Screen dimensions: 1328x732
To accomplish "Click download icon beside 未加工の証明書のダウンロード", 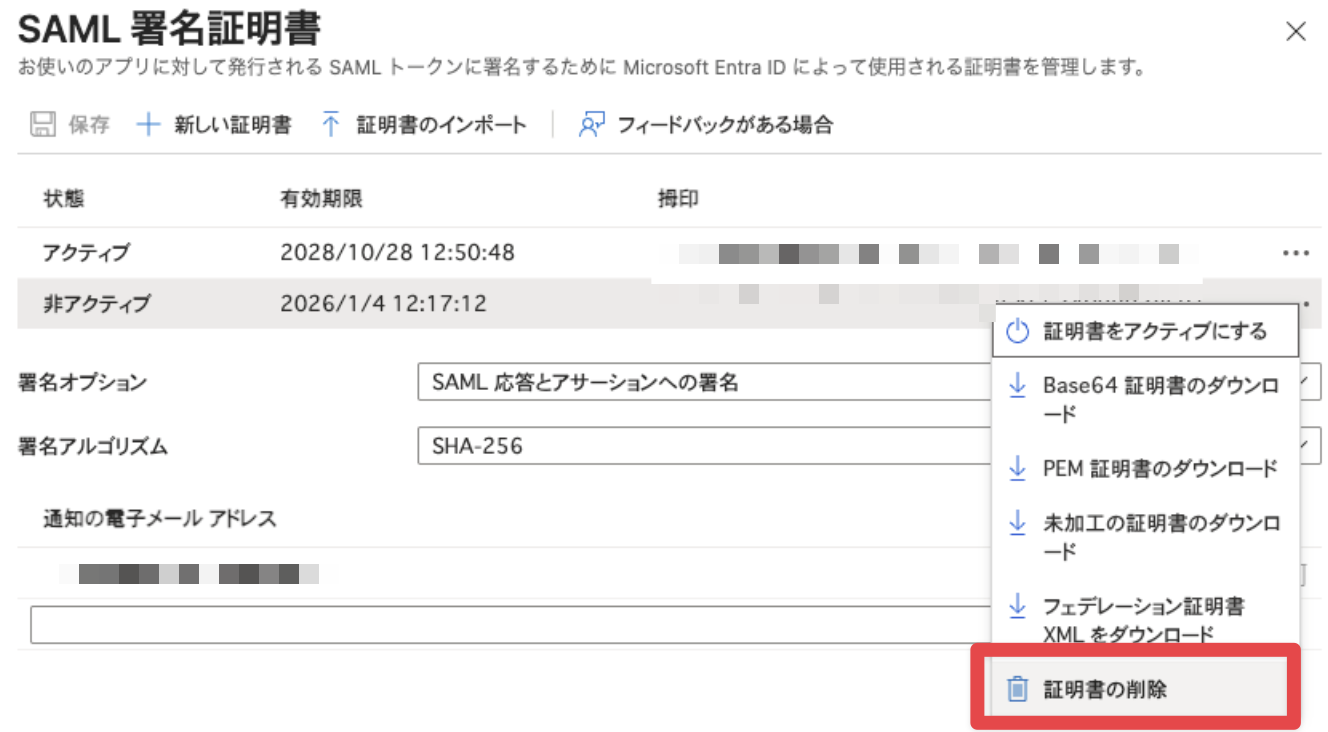I will tap(1017, 523).
